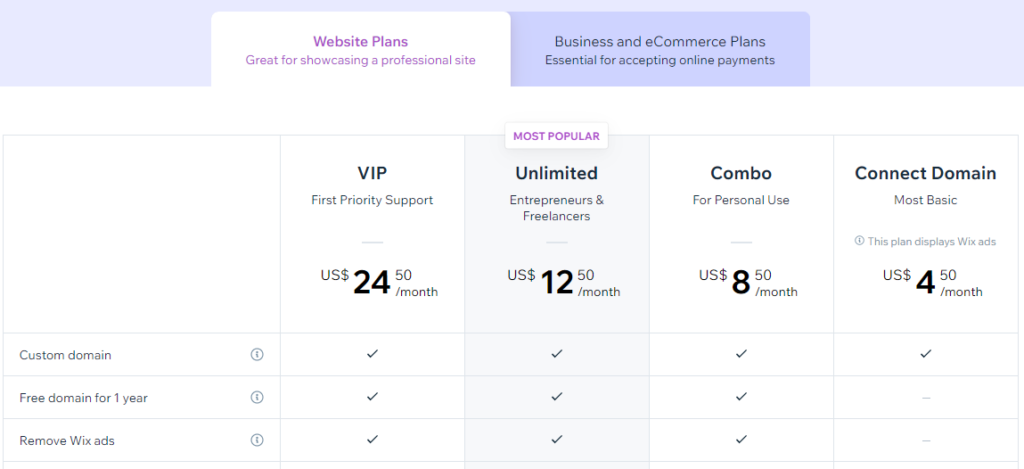This screenshot has height=469, width=1024.
Task: Choose the Combo plan heading
Action: point(741,173)
